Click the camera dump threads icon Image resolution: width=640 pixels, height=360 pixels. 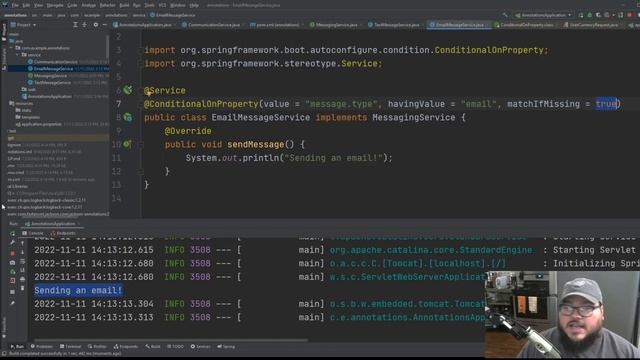pos(13,262)
